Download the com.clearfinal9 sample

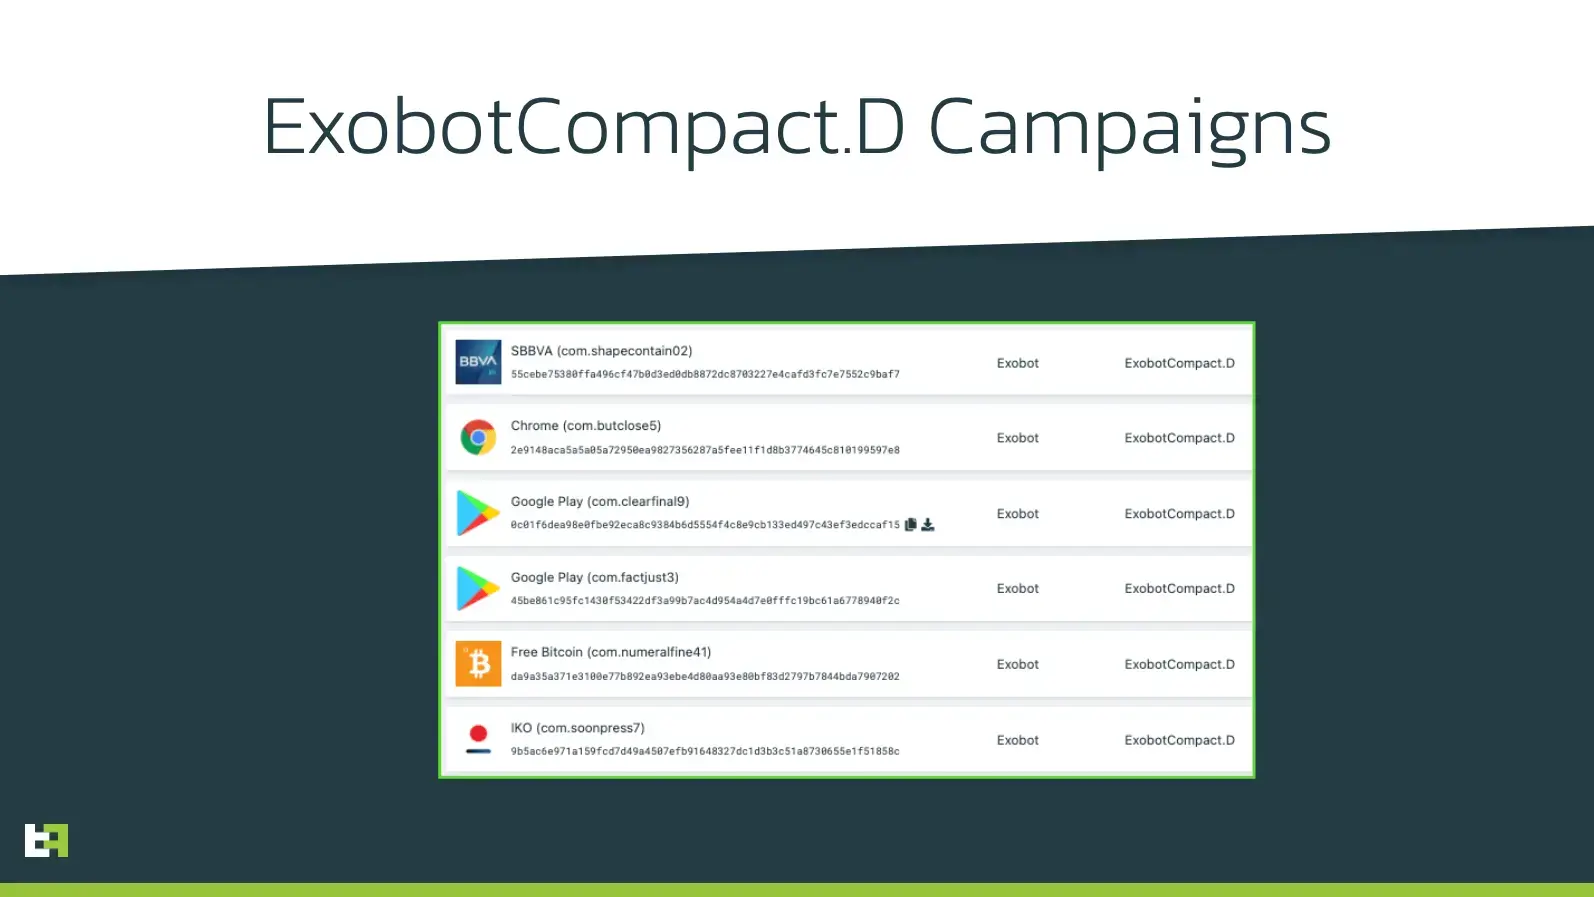pos(928,524)
